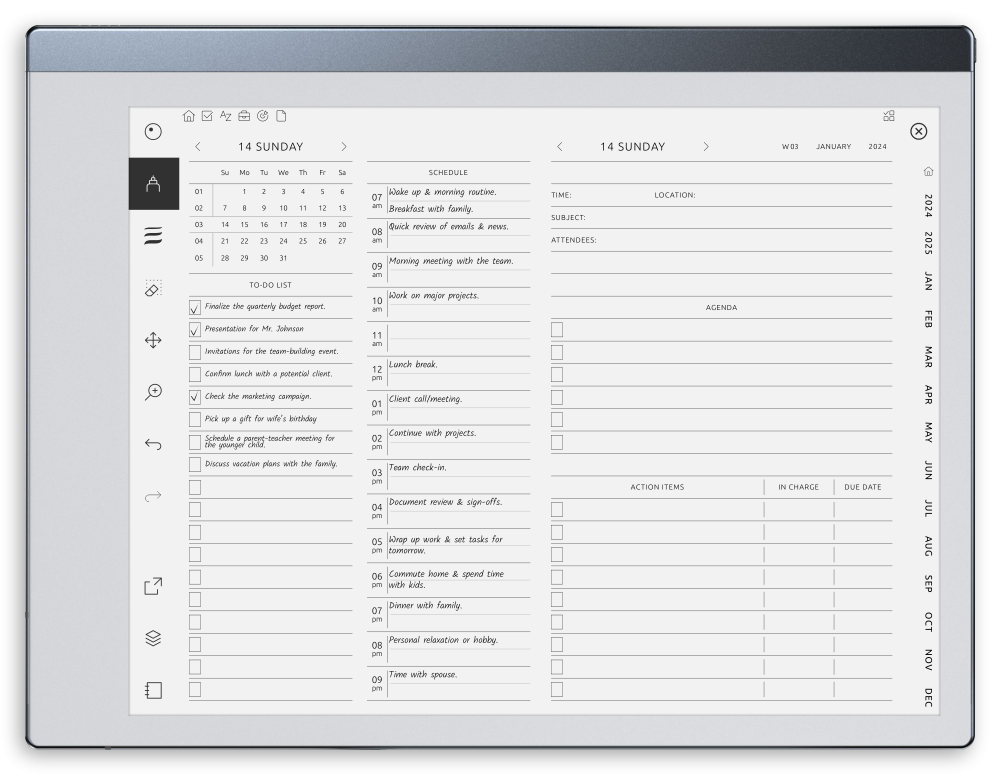Select the move/pan tool
The height and width of the screenshot is (775, 1000).
152,341
